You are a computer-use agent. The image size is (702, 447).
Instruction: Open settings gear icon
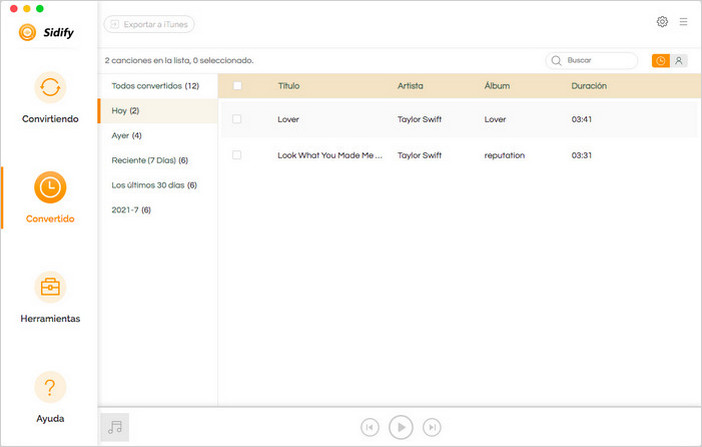[662, 21]
